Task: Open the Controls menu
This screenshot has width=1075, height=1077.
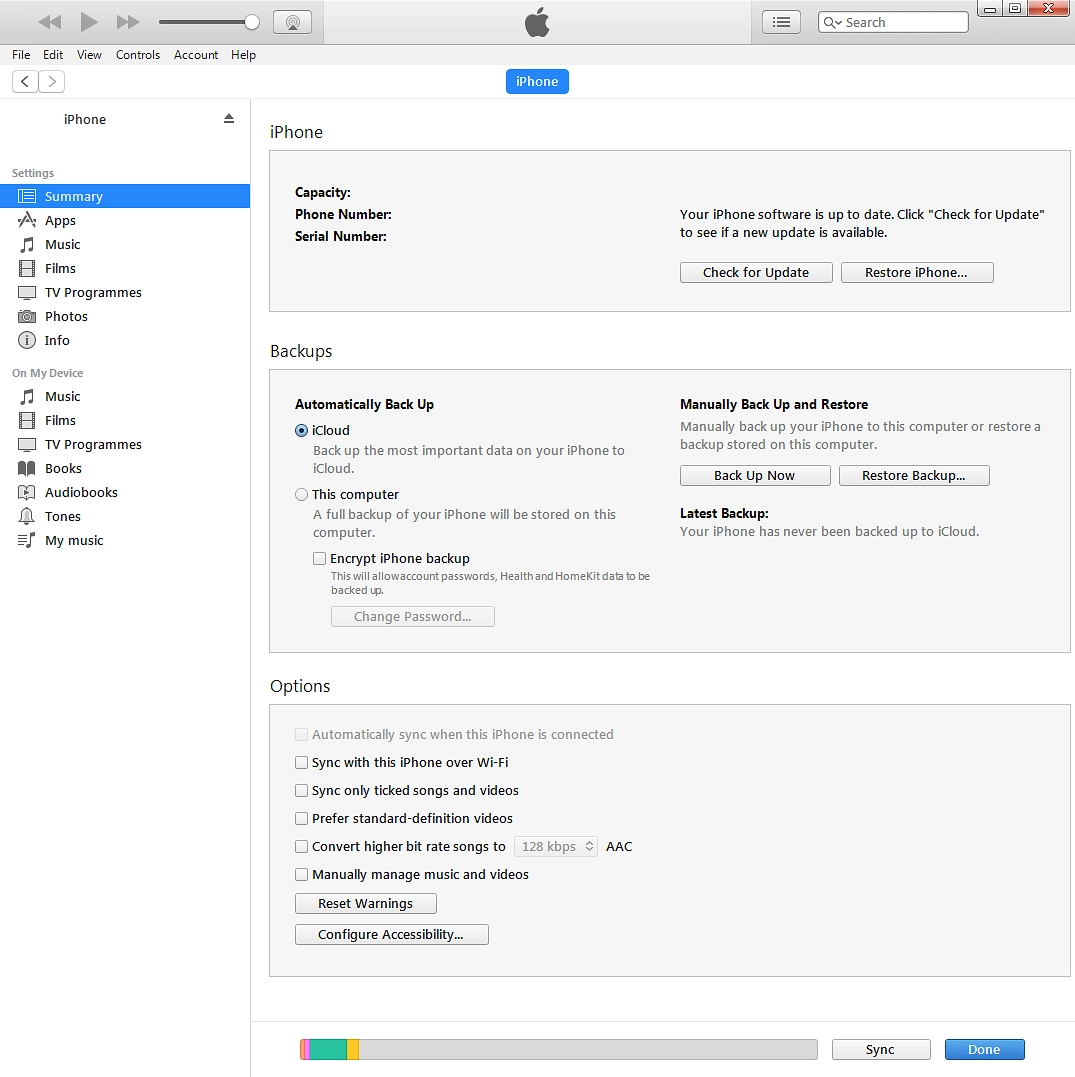Action: point(138,55)
